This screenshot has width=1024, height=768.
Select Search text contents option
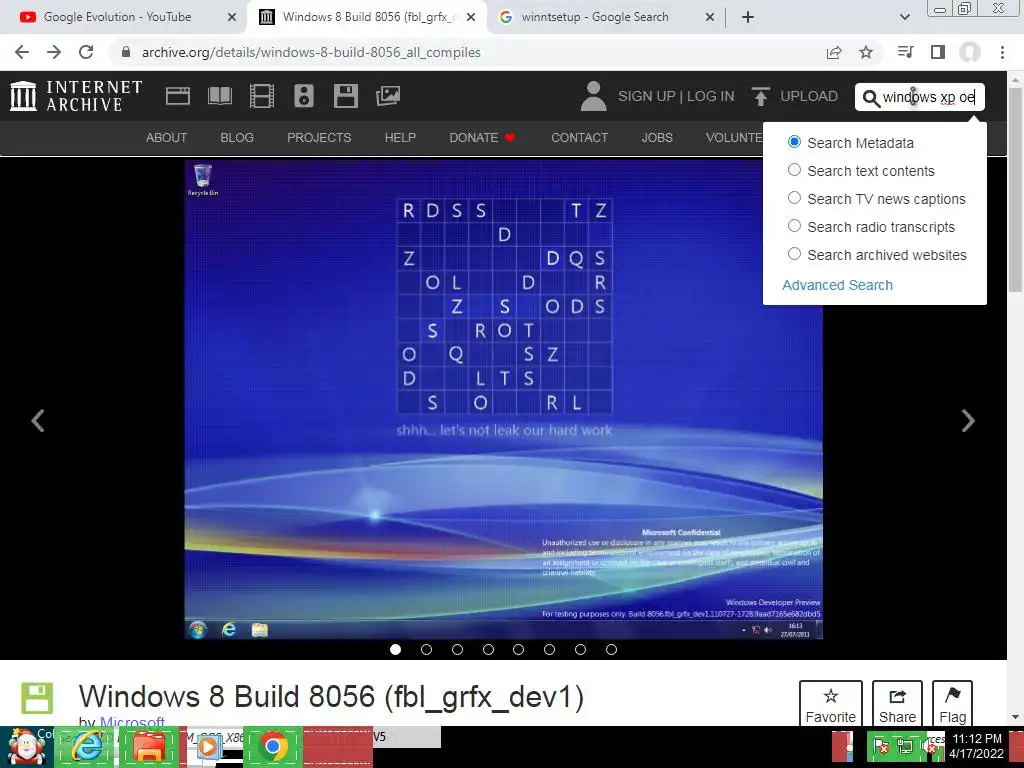pyautogui.click(x=794, y=170)
